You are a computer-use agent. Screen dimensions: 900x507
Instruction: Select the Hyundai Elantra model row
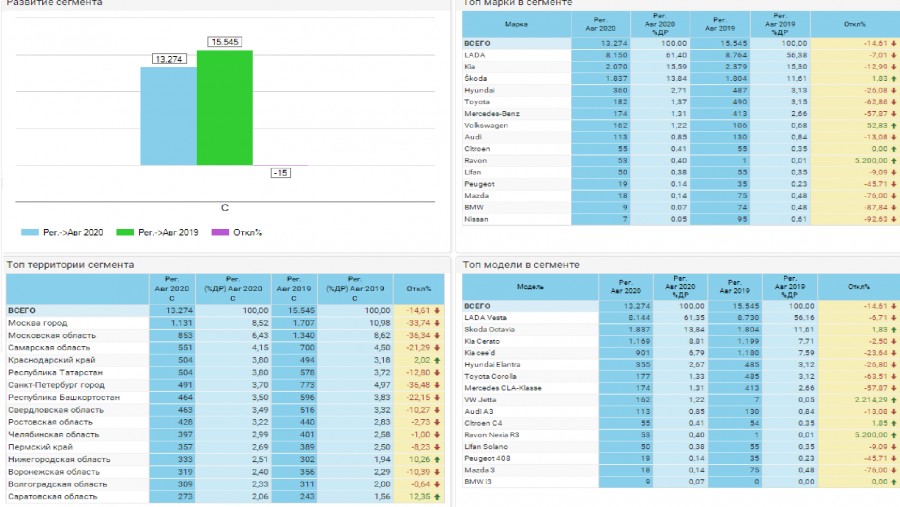tap(681, 365)
